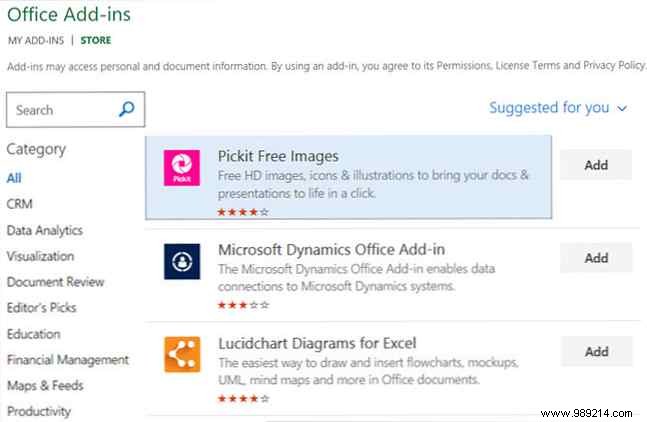Image resolution: width=647 pixels, height=422 pixels.
Task: Add the Pickit Free Images add-in
Action: 596,165
